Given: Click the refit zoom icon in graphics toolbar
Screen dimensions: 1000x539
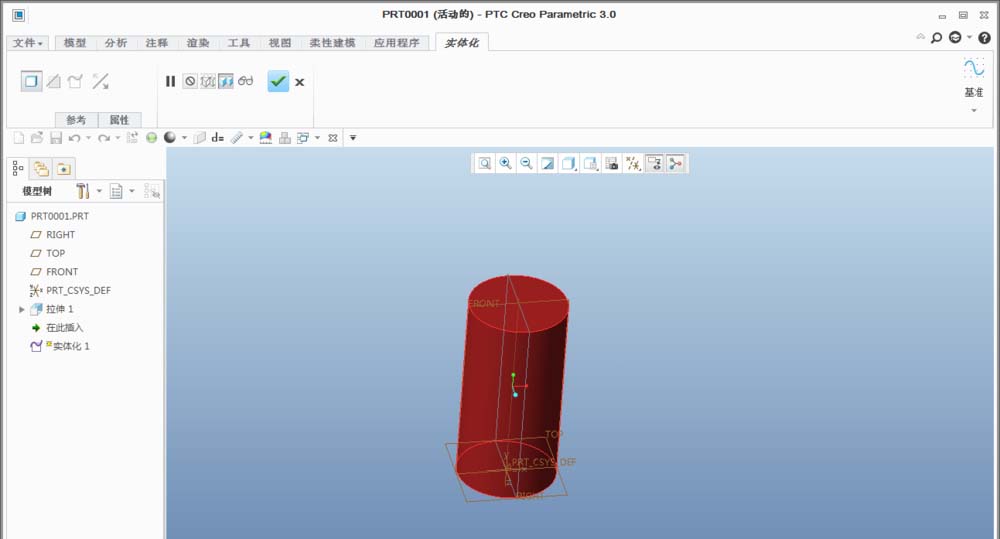Looking at the screenshot, I should [485, 164].
